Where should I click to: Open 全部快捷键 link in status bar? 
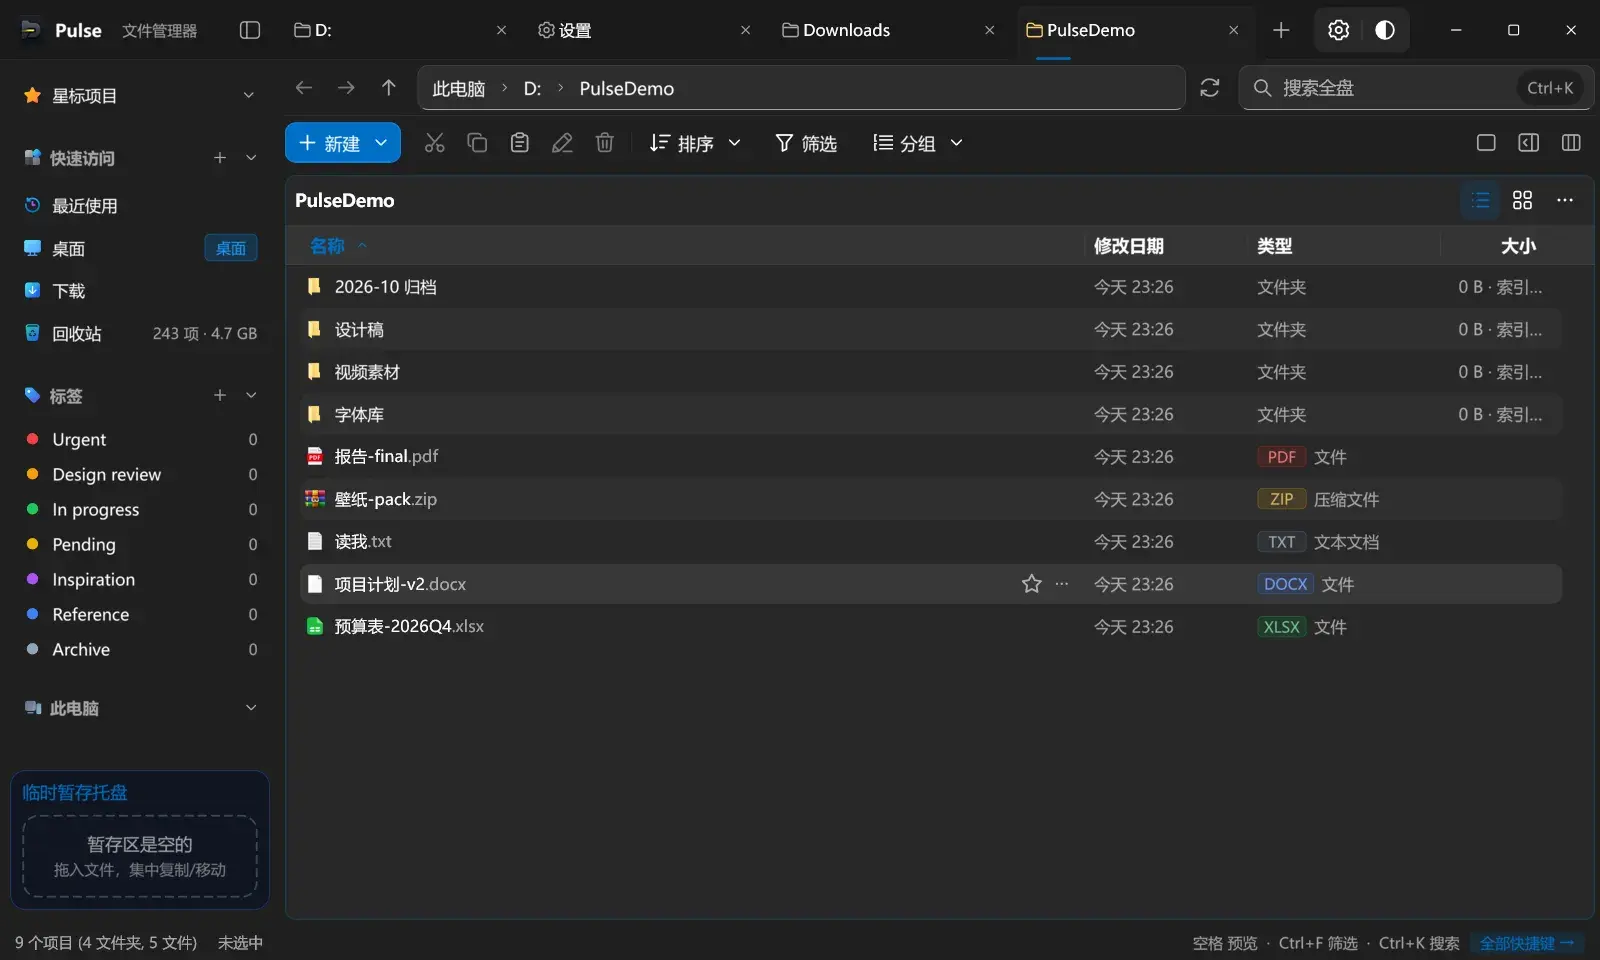(x=1527, y=943)
